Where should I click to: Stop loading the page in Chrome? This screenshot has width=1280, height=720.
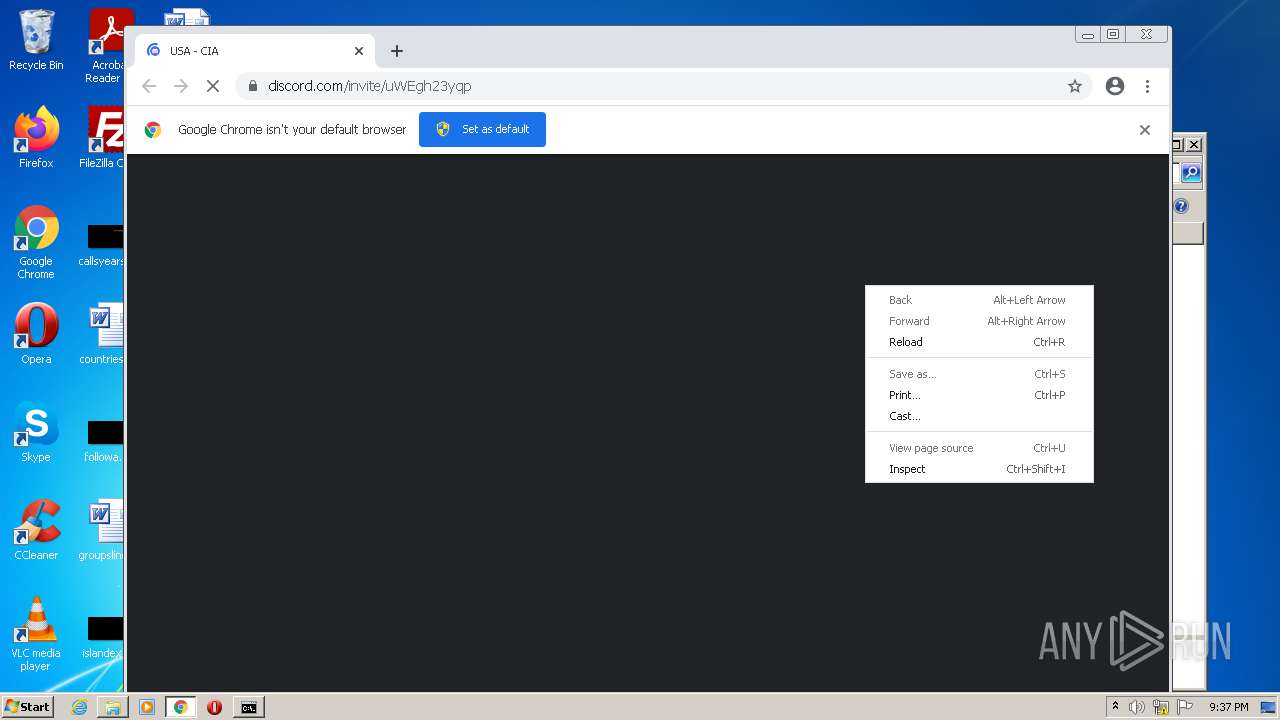pyautogui.click(x=212, y=86)
